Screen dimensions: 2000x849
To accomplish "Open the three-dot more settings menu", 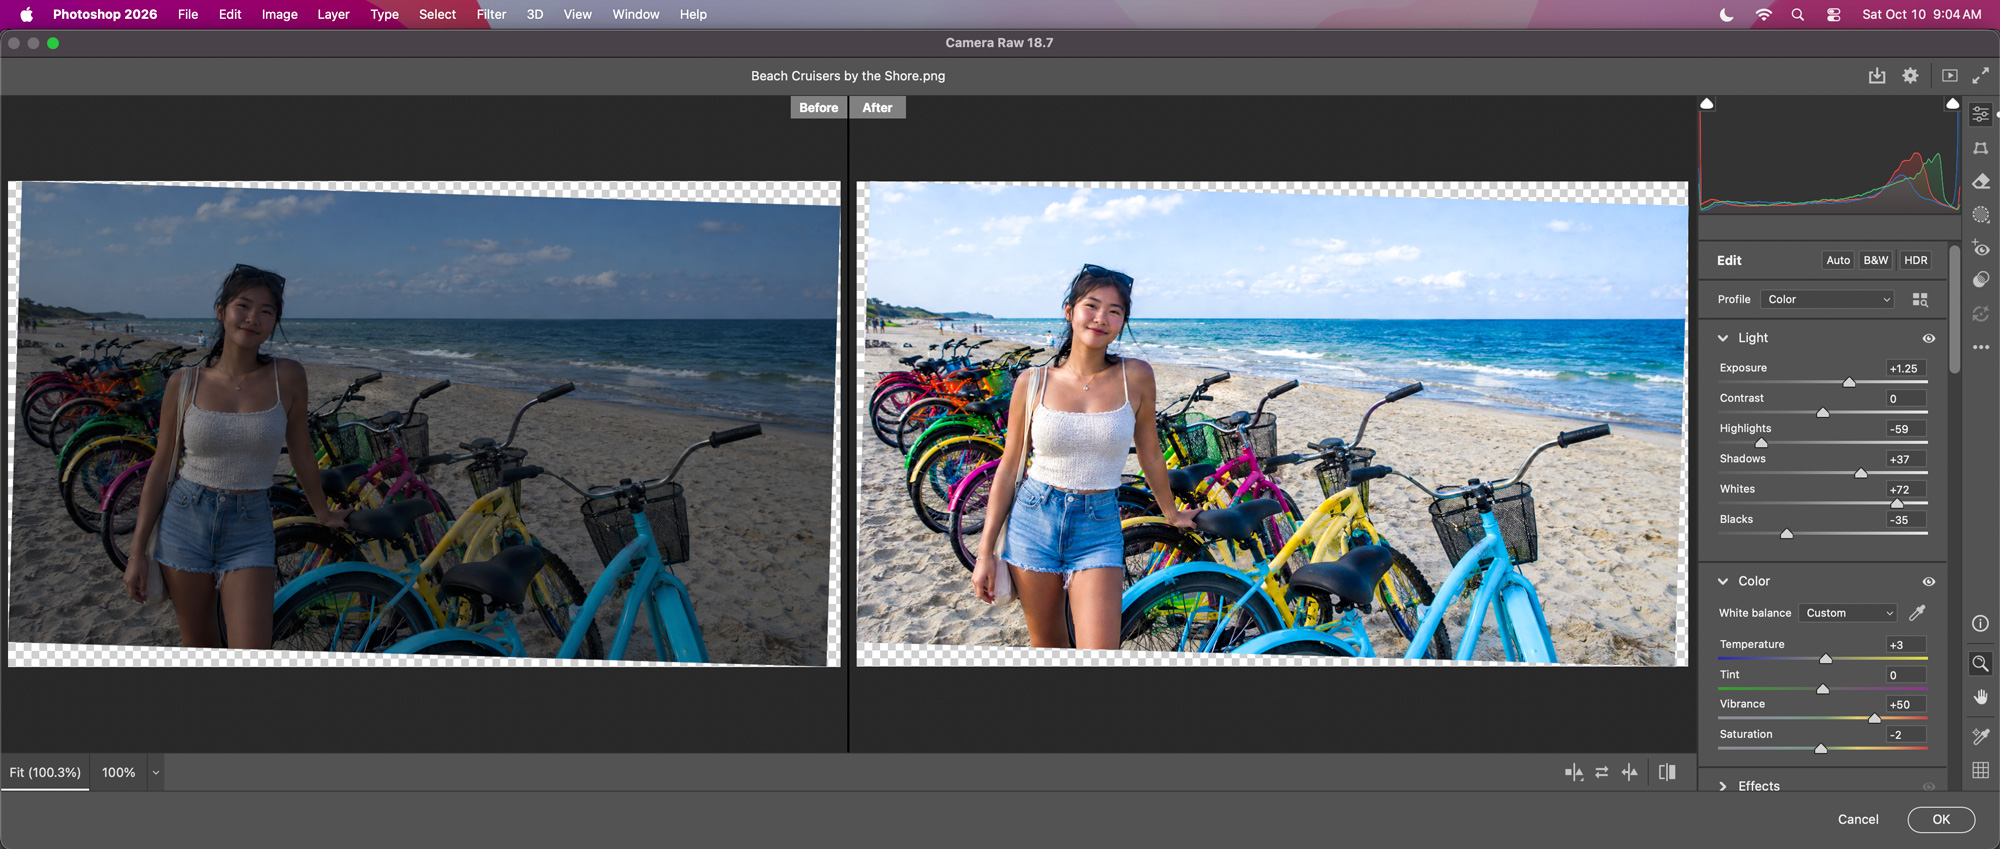I will [x=1980, y=347].
